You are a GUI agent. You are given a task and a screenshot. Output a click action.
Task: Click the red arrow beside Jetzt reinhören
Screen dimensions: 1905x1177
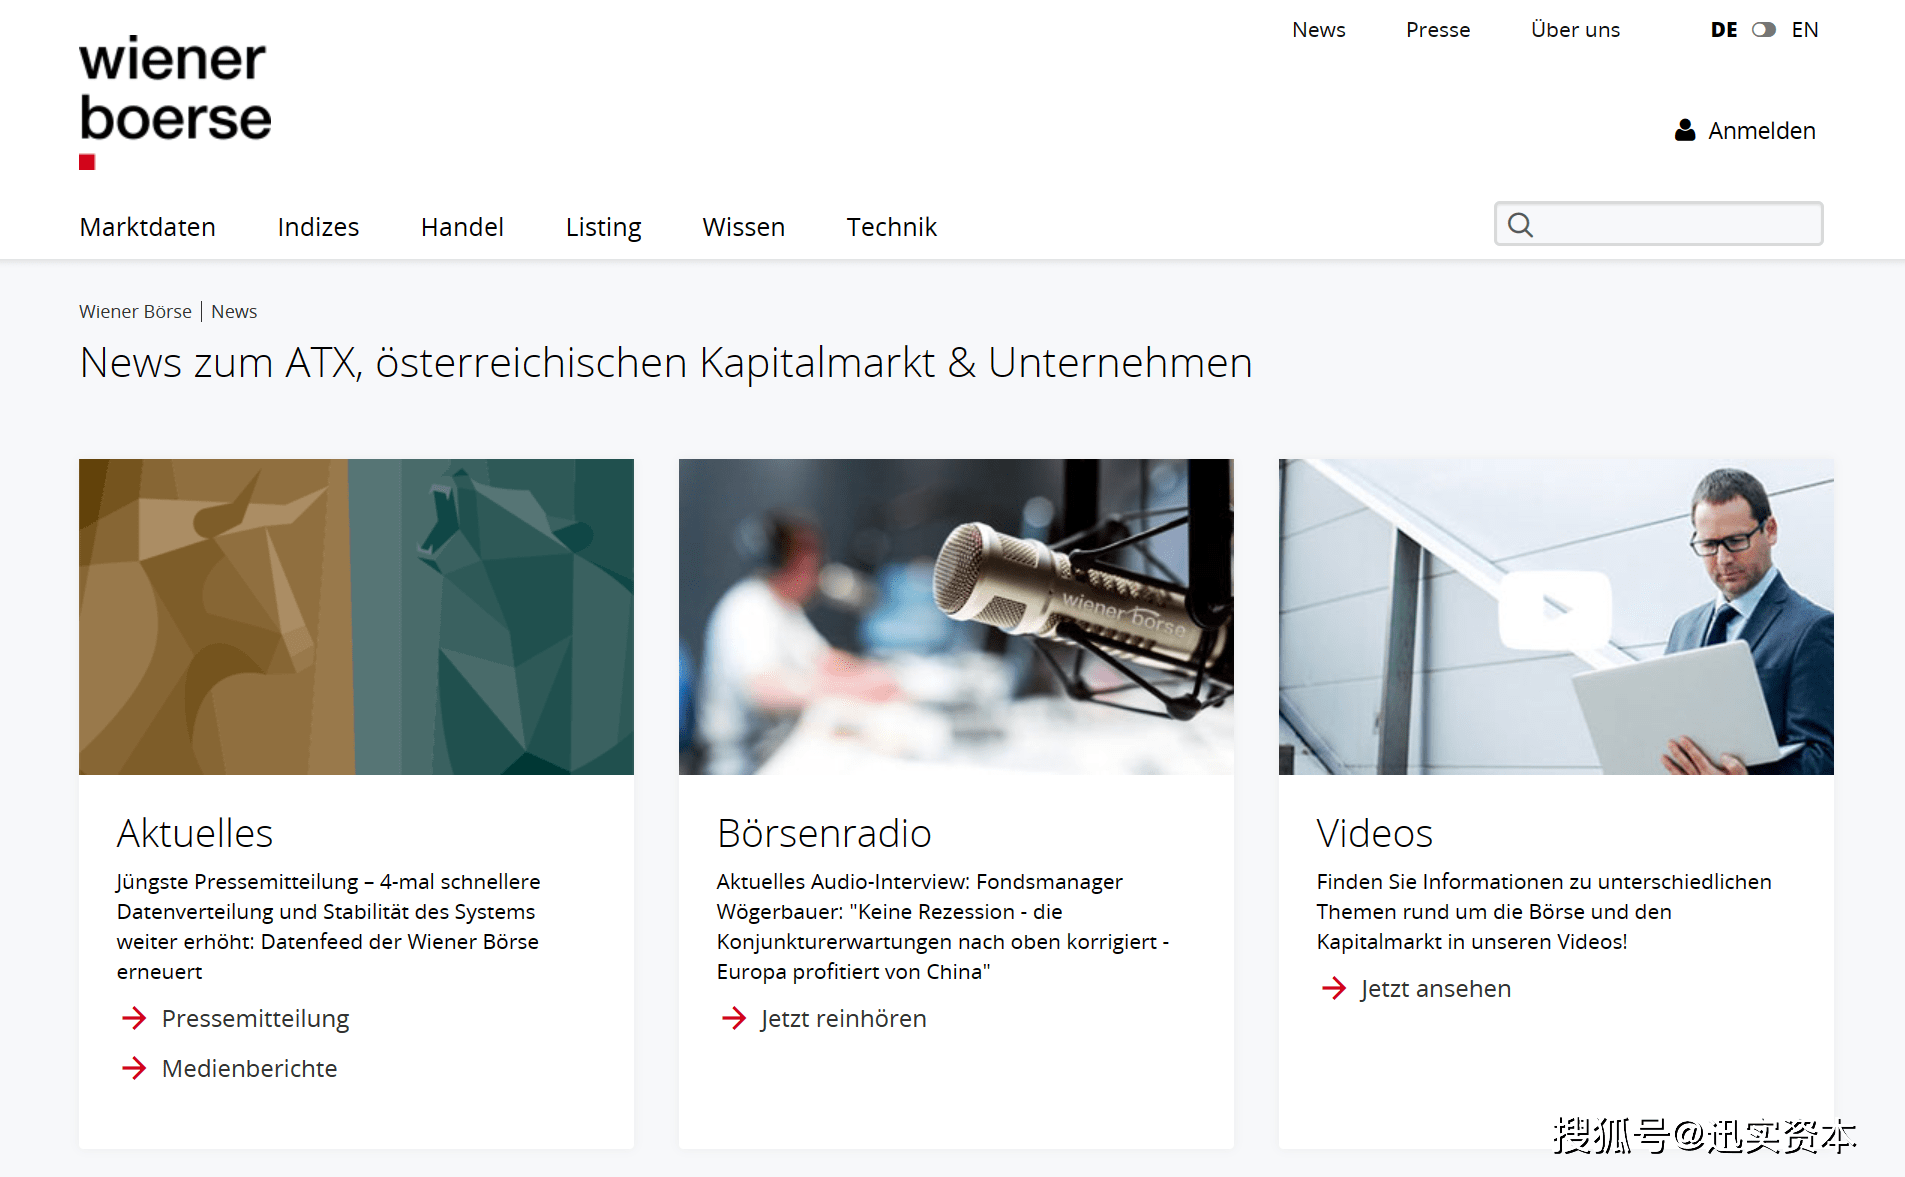[734, 1018]
